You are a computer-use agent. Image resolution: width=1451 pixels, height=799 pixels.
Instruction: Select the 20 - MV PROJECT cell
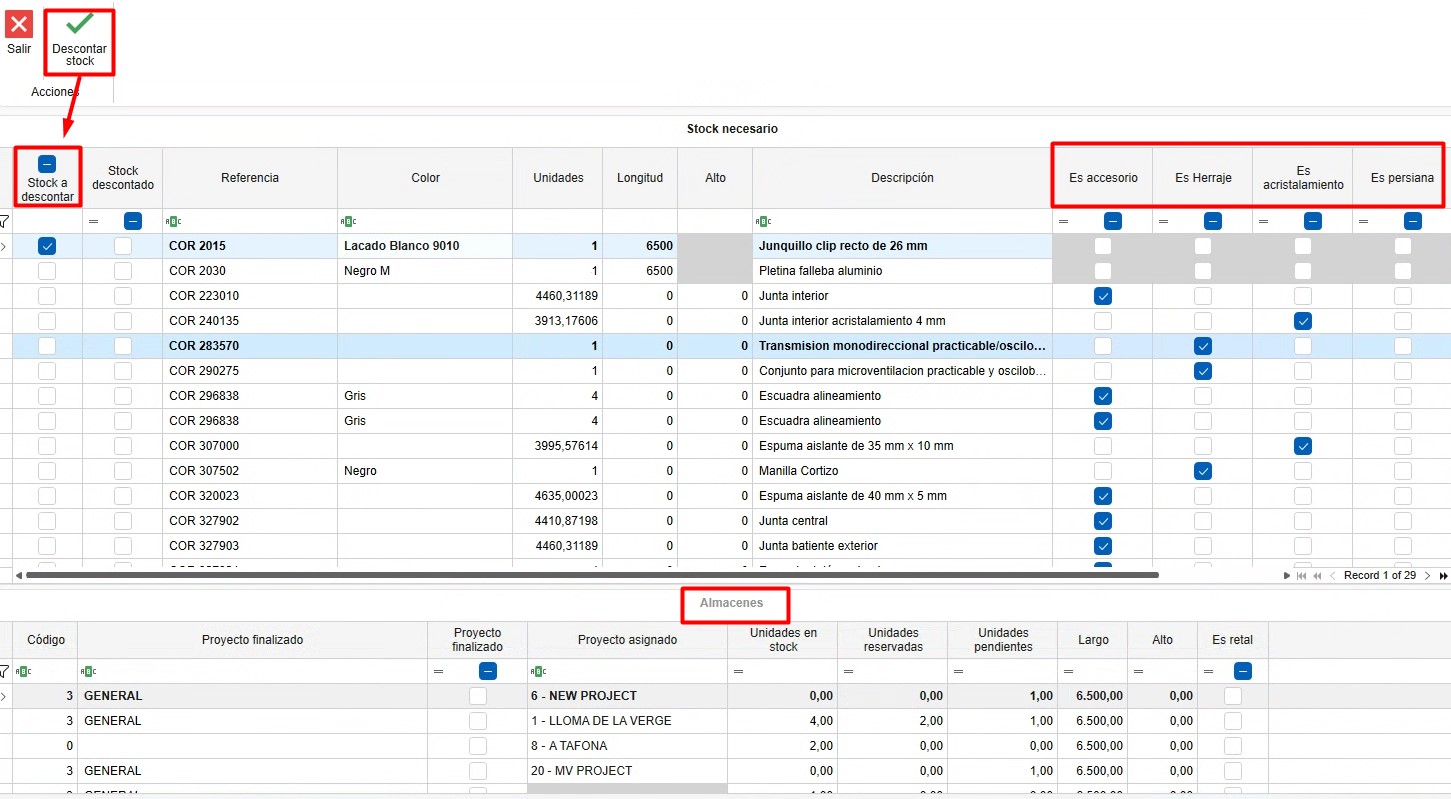click(x=627, y=771)
